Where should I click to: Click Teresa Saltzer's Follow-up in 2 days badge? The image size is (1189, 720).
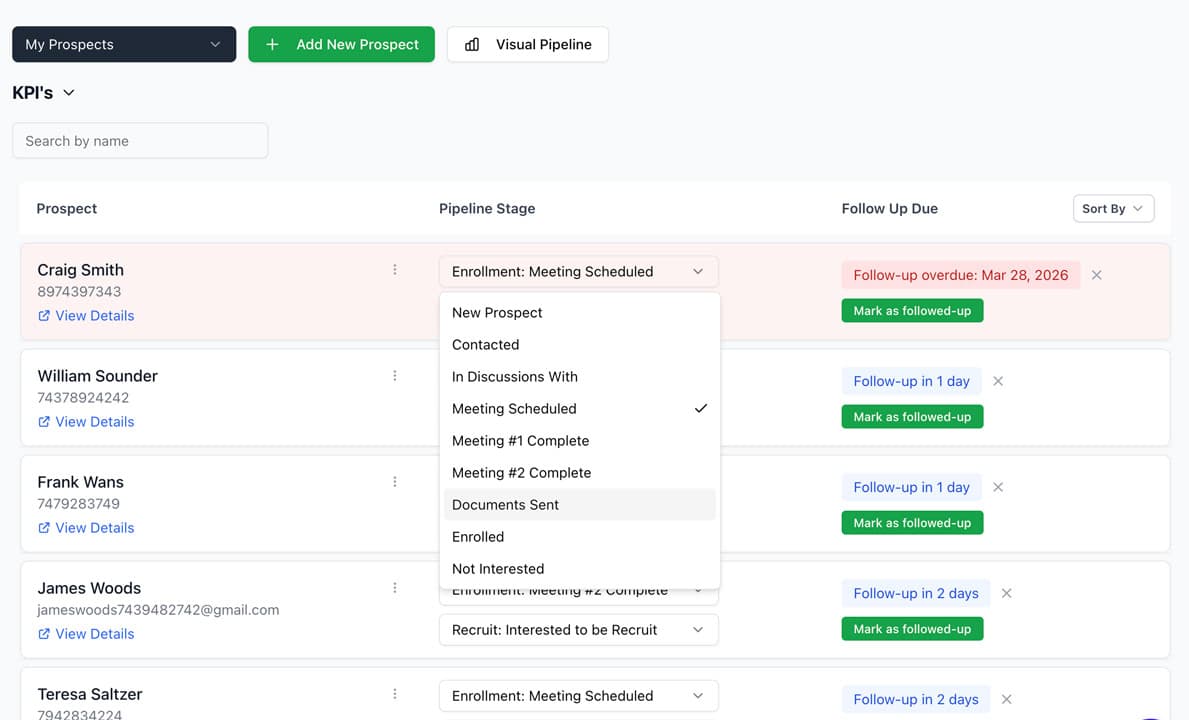click(916, 700)
